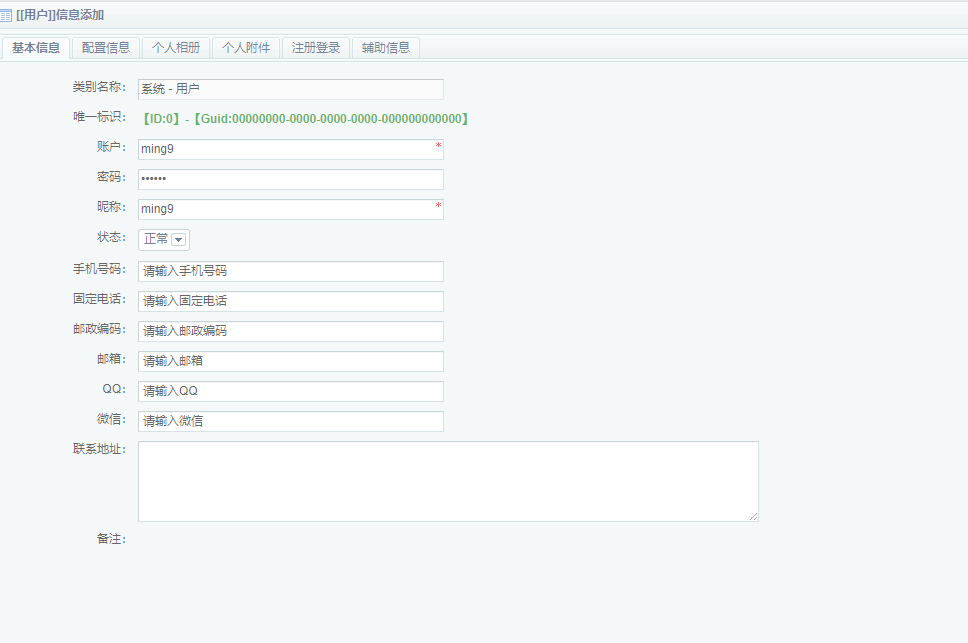This screenshot has height=643, width=968.
Task: Select the 邮箱 input field
Action: (x=290, y=361)
